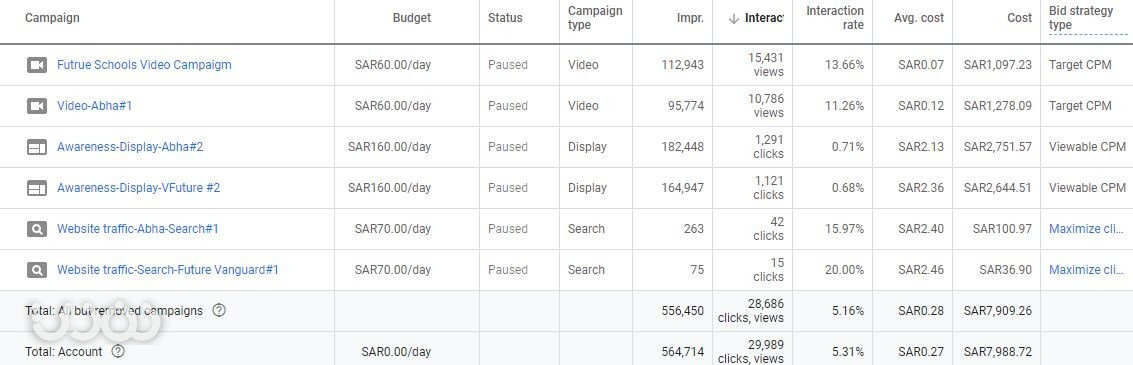
Task: Open Maximize clicks bid strategy for Abha-Search#1
Action: pos(1085,229)
